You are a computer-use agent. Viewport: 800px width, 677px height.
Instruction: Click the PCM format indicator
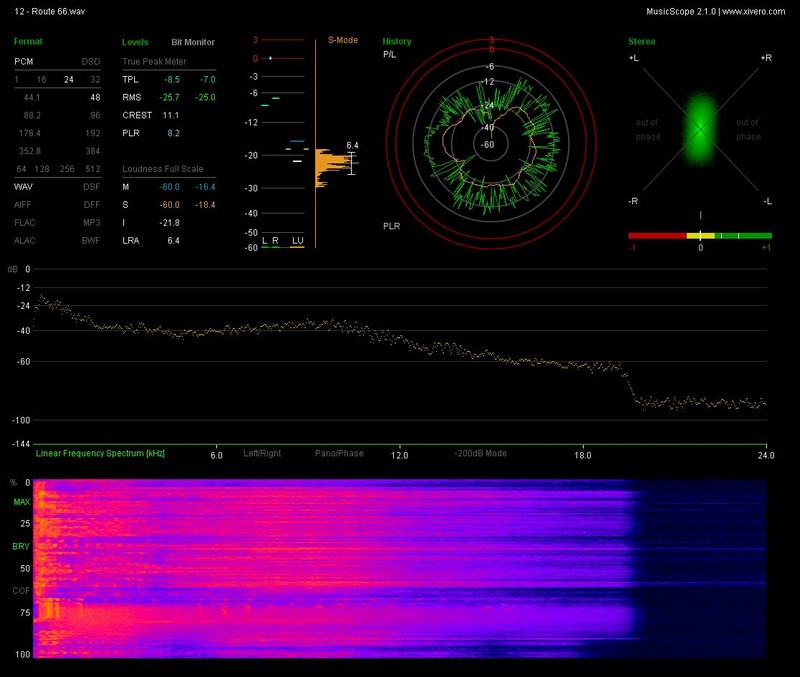tap(24, 62)
